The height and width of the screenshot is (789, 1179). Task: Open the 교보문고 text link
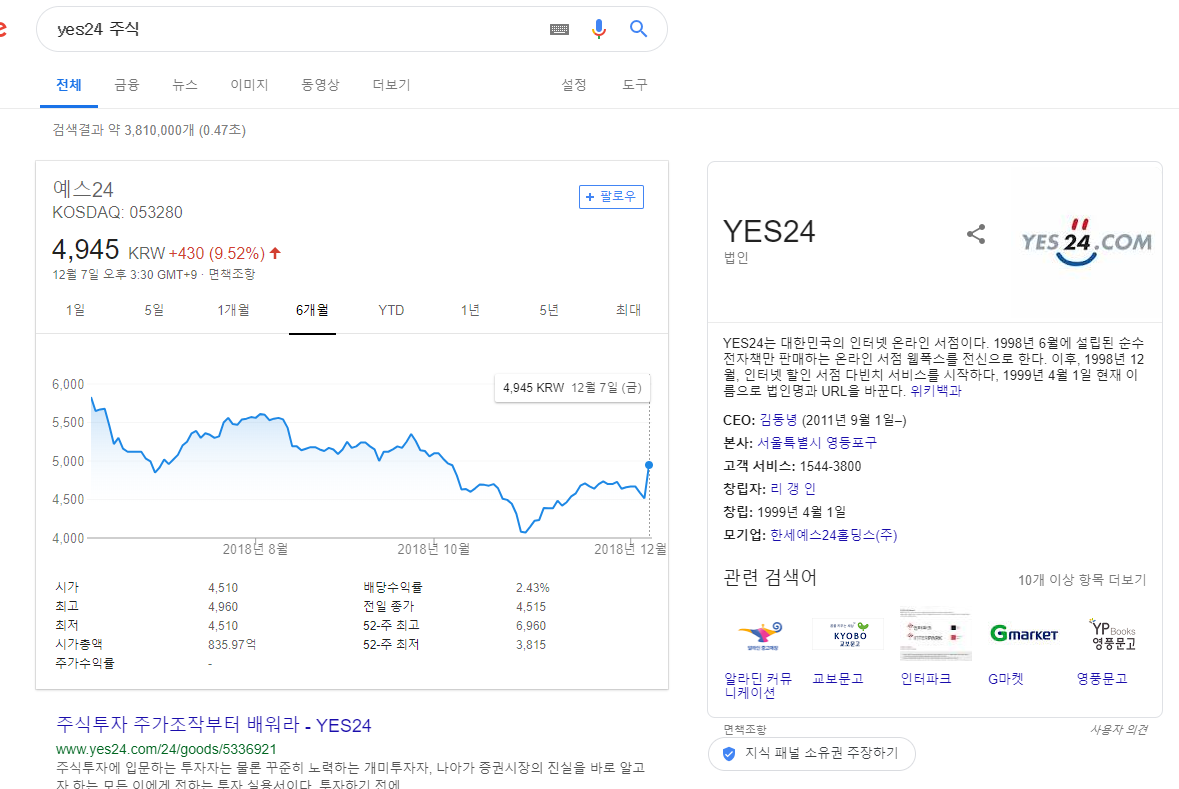coord(838,678)
